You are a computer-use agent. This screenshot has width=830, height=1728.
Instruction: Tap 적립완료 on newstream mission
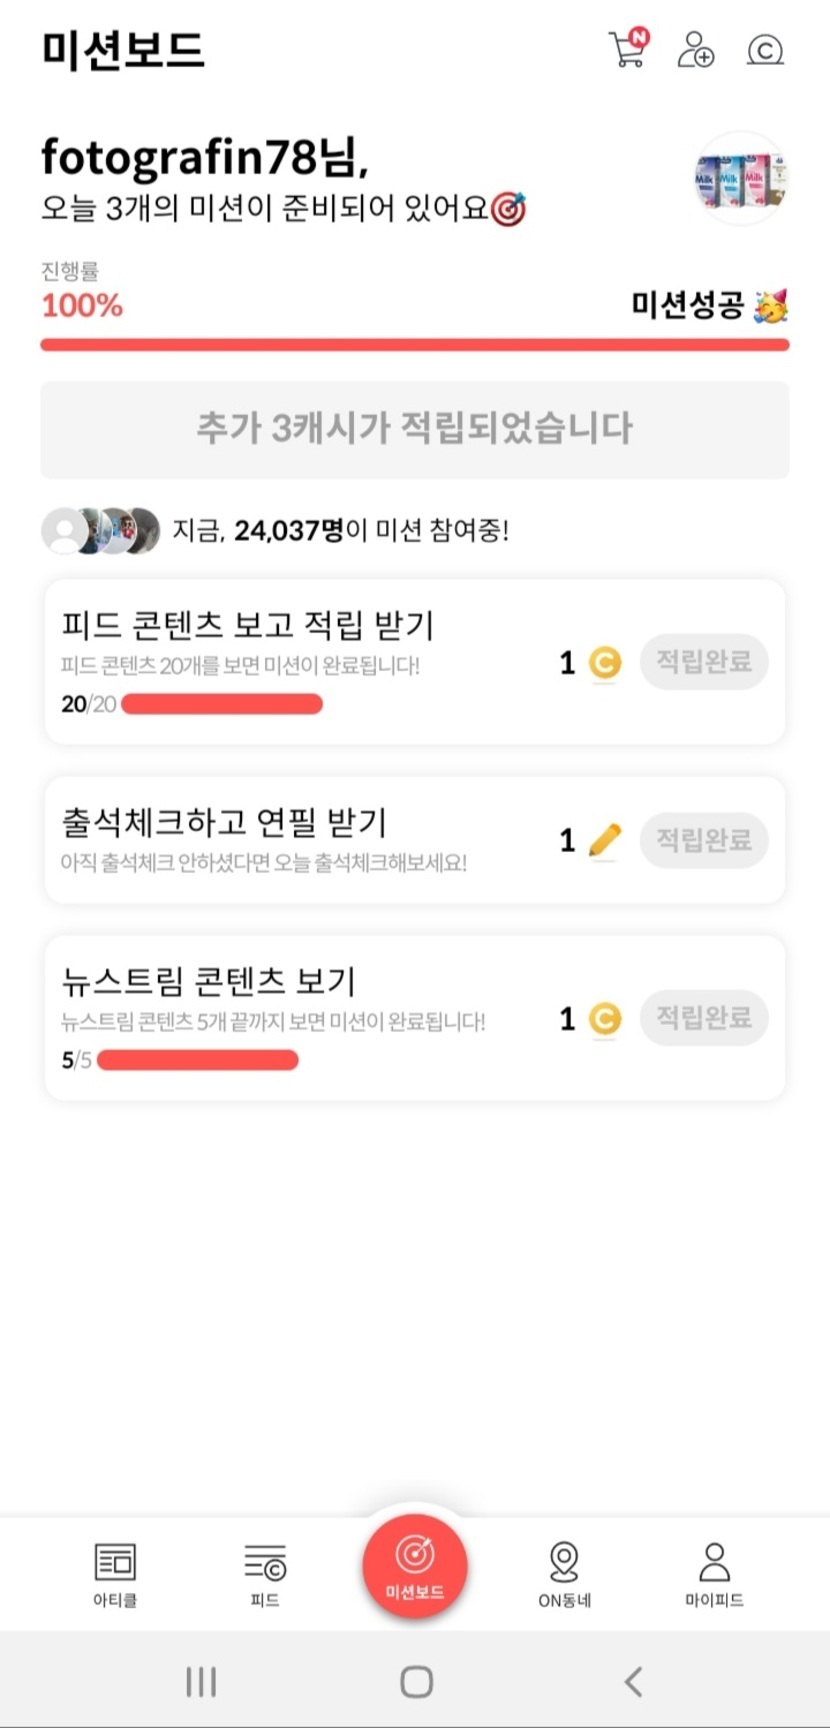[704, 1018]
